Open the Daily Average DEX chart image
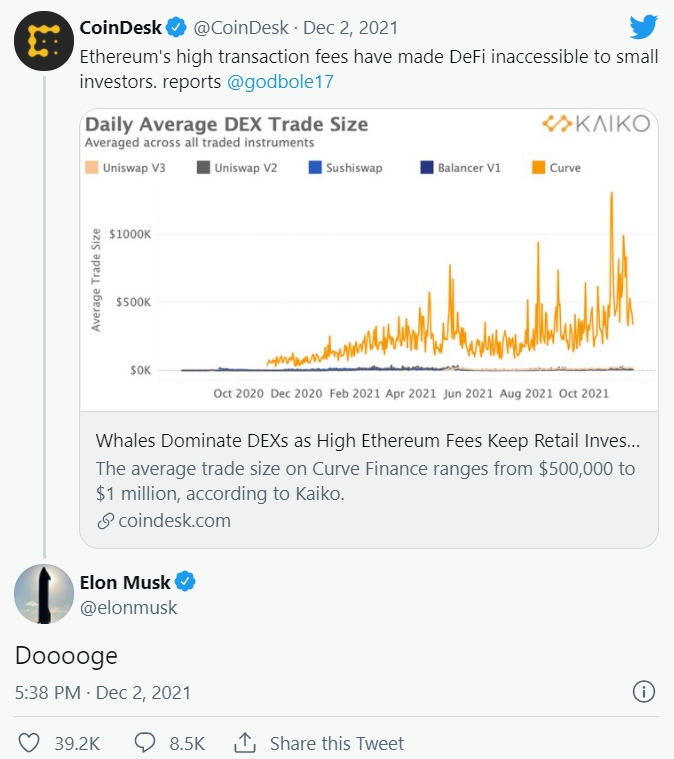The image size is (674, 759). (369, 260)
